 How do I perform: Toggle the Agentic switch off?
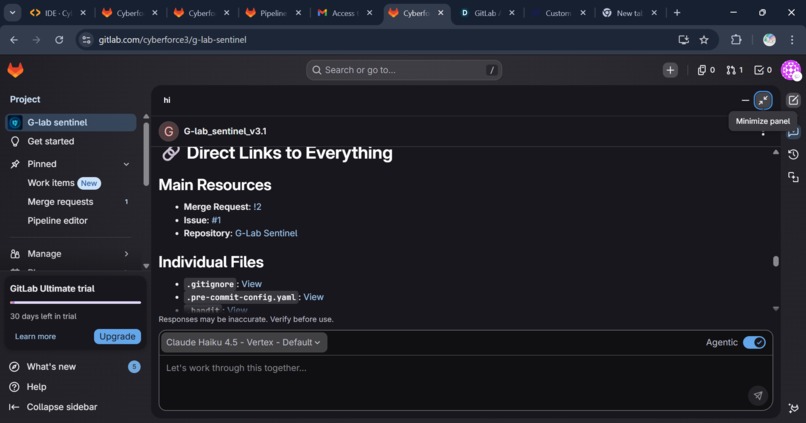click(x=754, y=342)
